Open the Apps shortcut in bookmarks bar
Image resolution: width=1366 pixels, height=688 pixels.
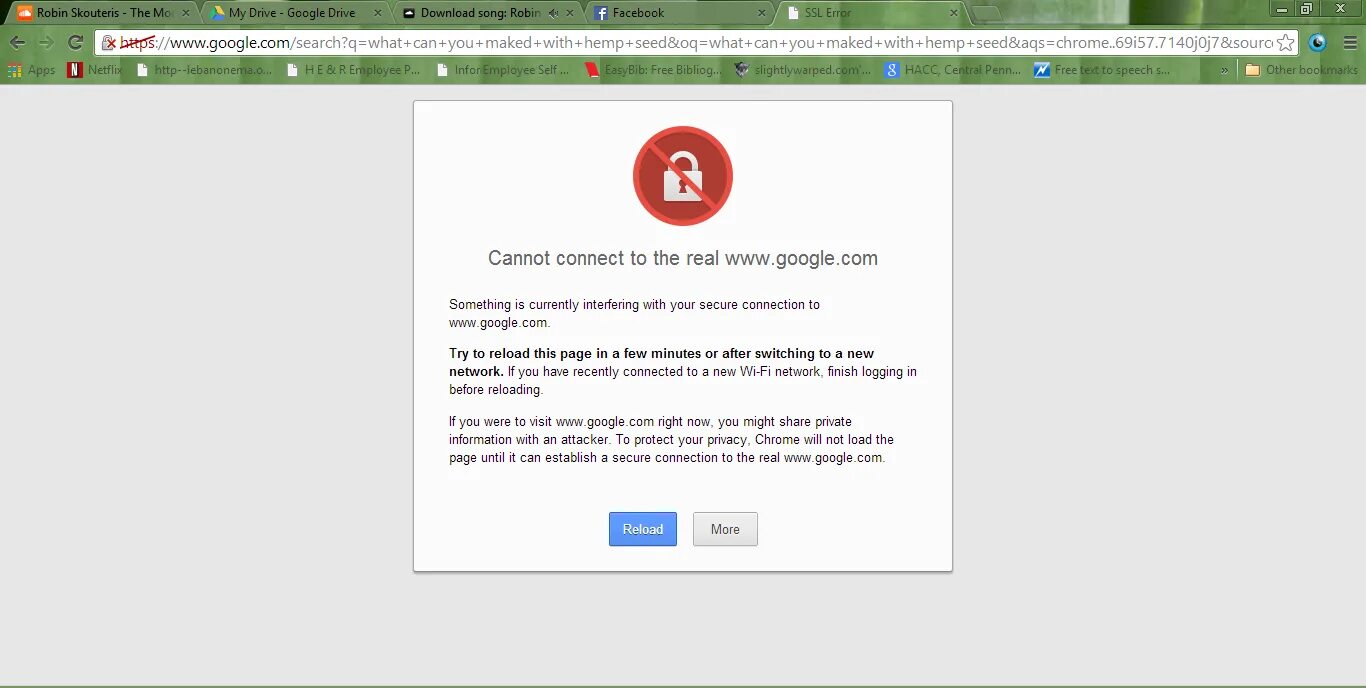tap(31, 70)
